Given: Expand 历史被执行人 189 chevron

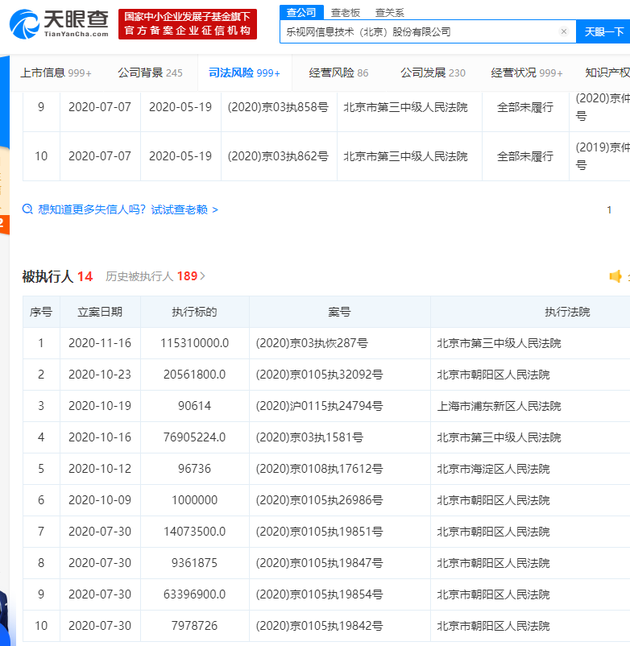Looking at the screenshot, I should tap(202, 276).
